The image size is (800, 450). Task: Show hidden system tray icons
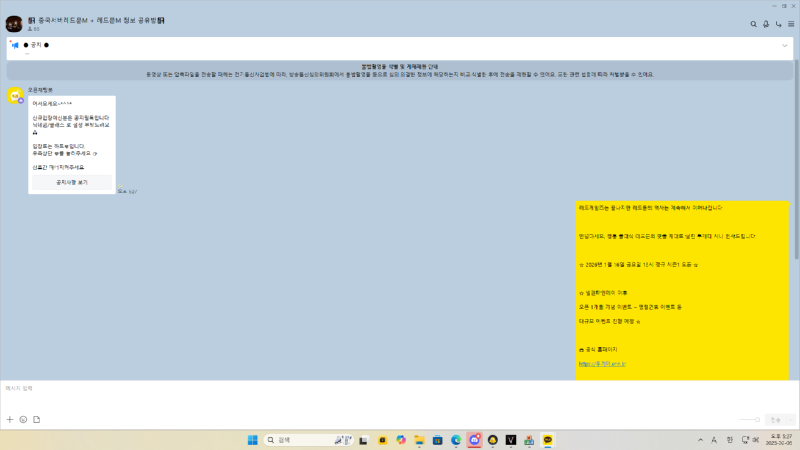click(x=700, y=440)
